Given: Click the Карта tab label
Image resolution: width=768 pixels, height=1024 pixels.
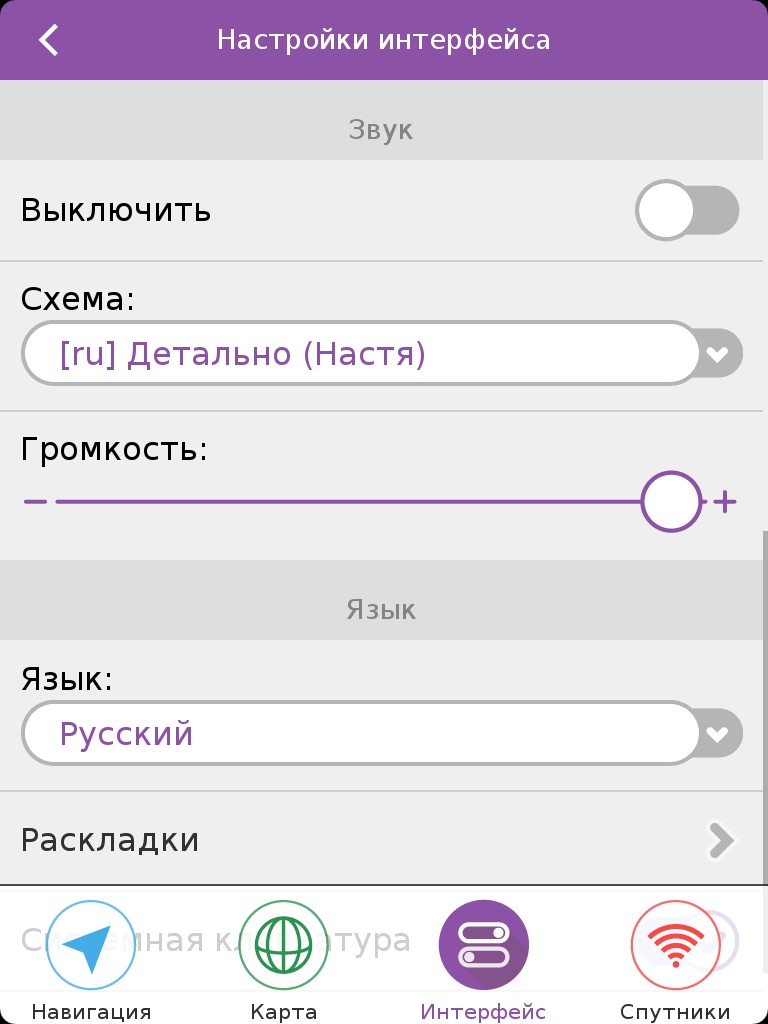Looking at the screenshot, I should tap(283, 1011).
